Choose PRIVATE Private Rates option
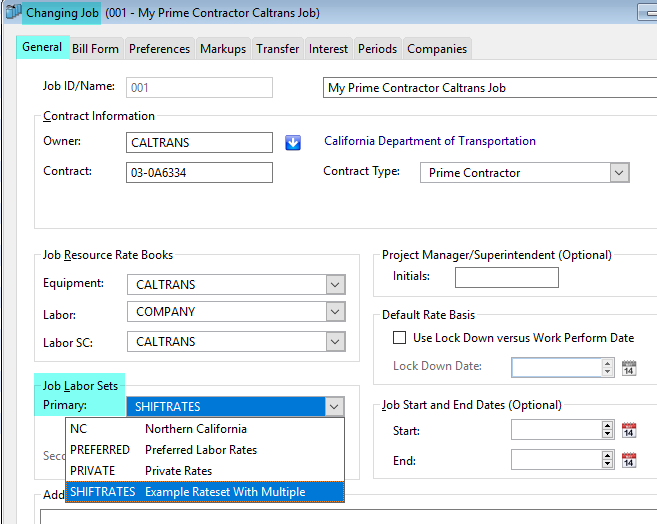 coord(205,471)
